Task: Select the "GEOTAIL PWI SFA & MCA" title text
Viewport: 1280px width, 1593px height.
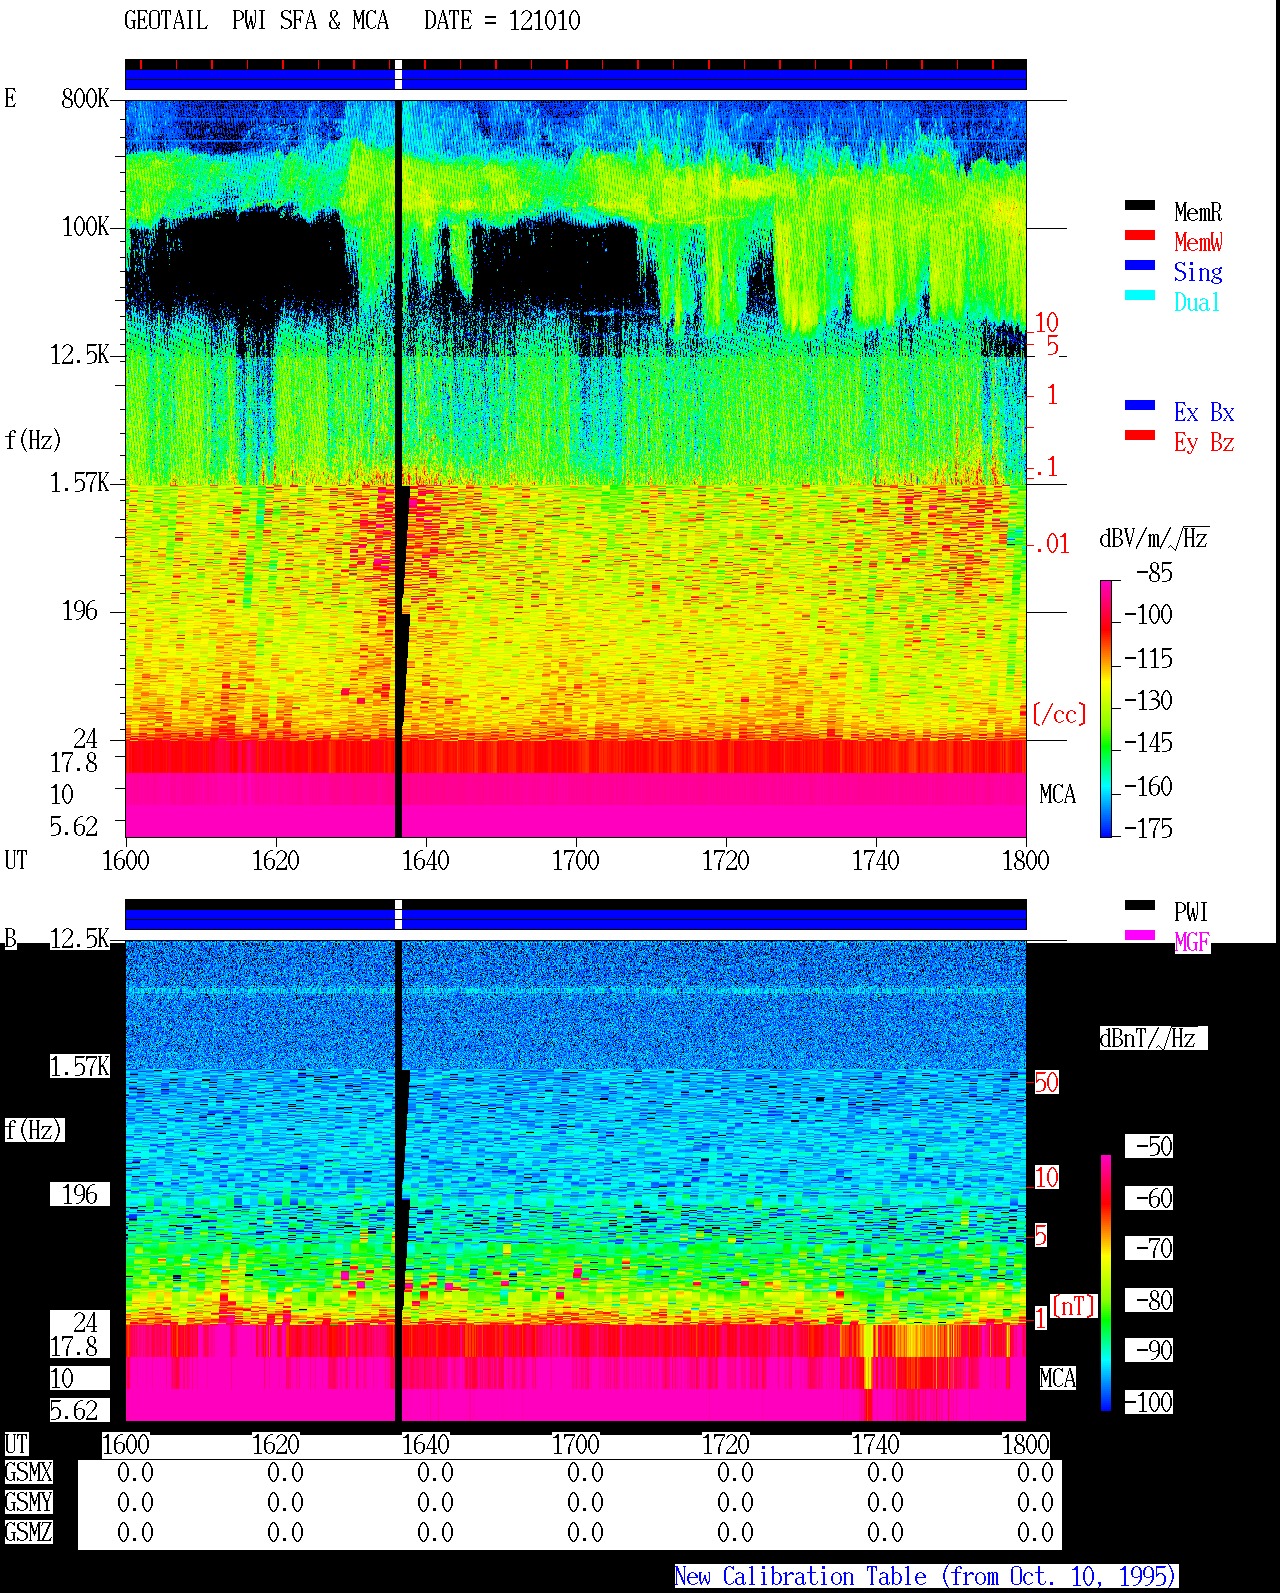Action: click(x=256, y=21)
